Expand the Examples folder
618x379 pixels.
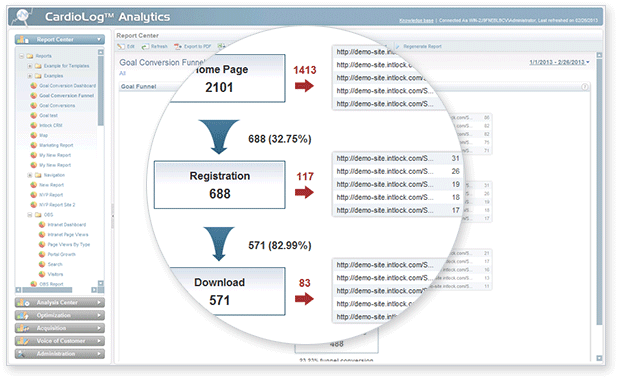30,76
